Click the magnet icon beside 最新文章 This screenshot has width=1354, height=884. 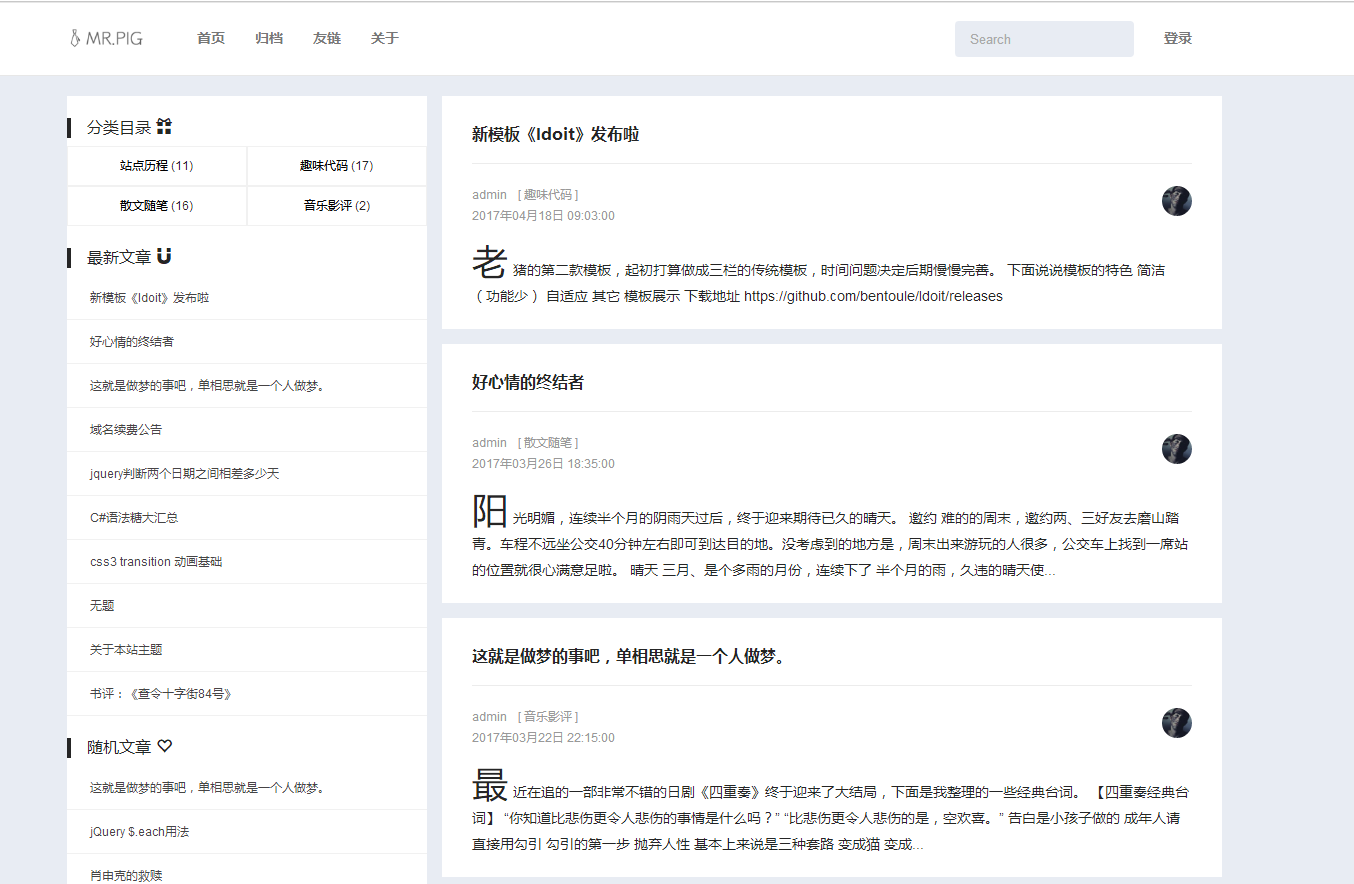pyautogui.click(x=164, y=257)
